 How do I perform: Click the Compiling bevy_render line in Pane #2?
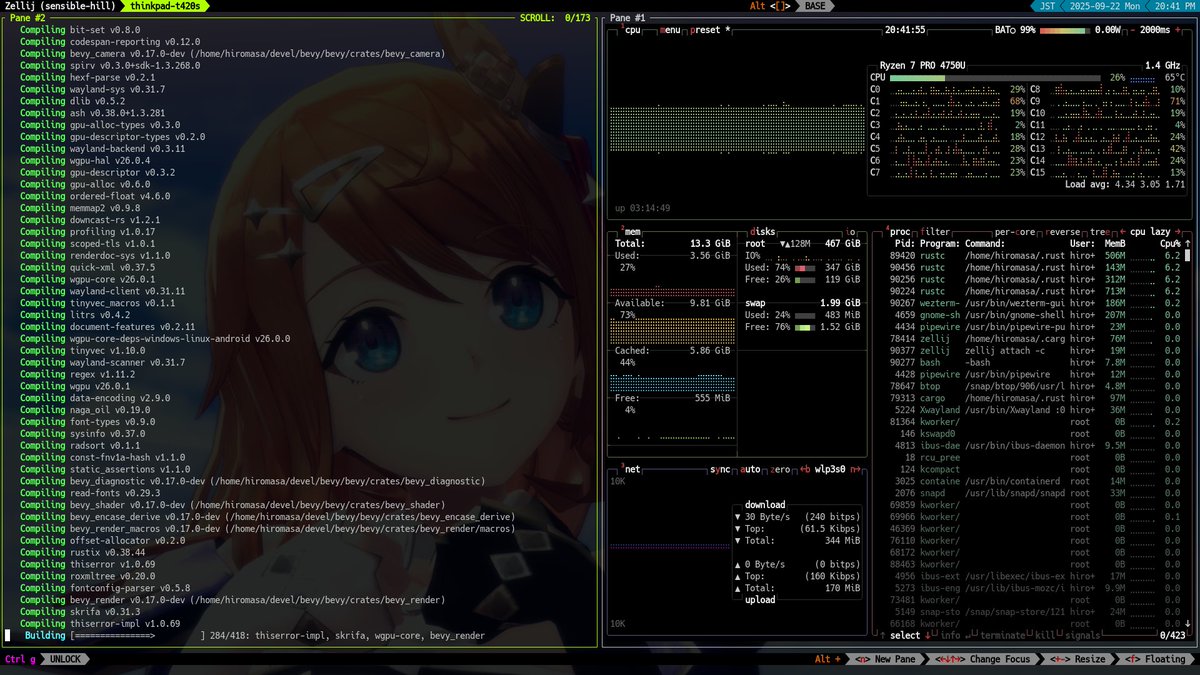point(233,600)
